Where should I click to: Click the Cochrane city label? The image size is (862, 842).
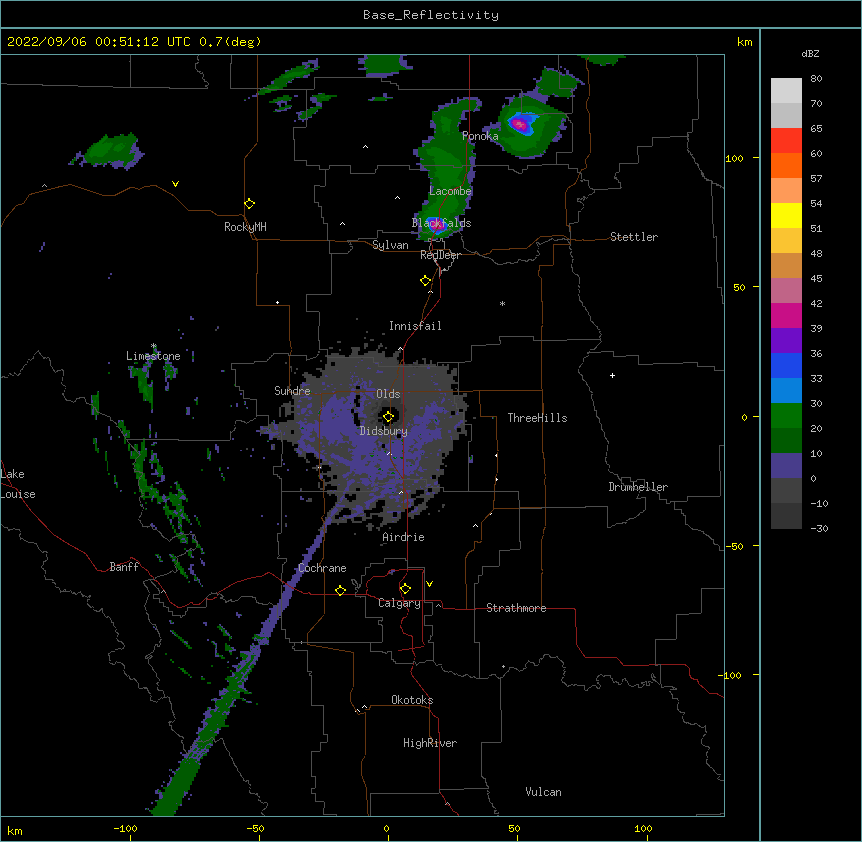tap(322, 568)
